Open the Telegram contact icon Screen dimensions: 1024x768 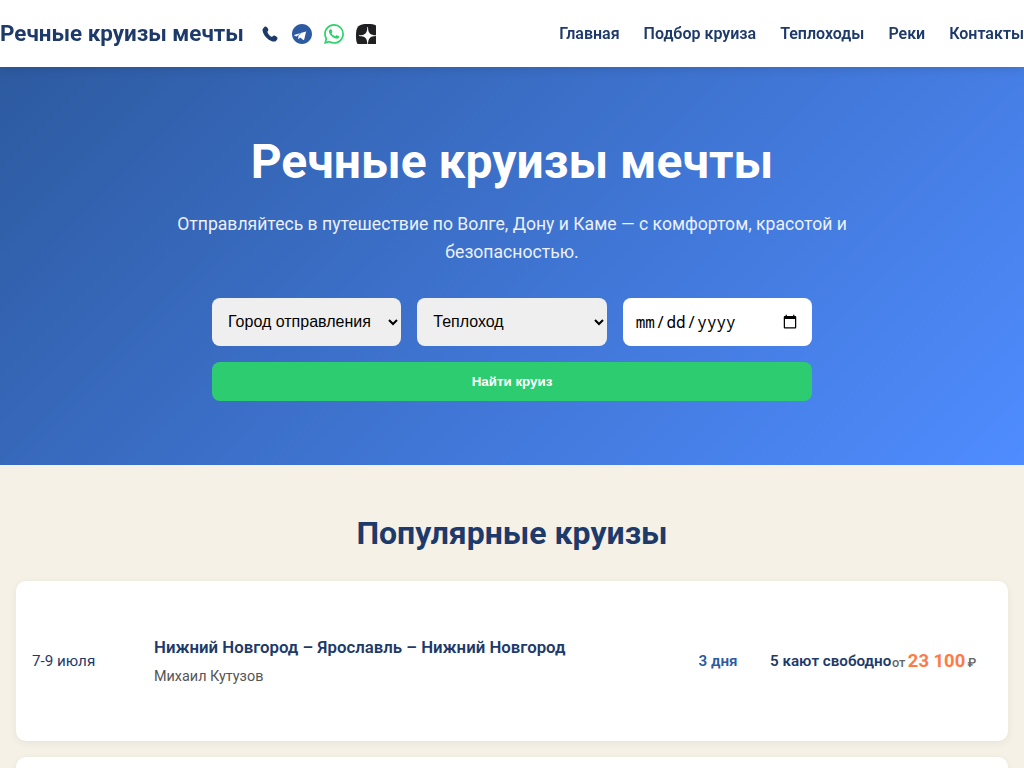(x=301, y=33)
